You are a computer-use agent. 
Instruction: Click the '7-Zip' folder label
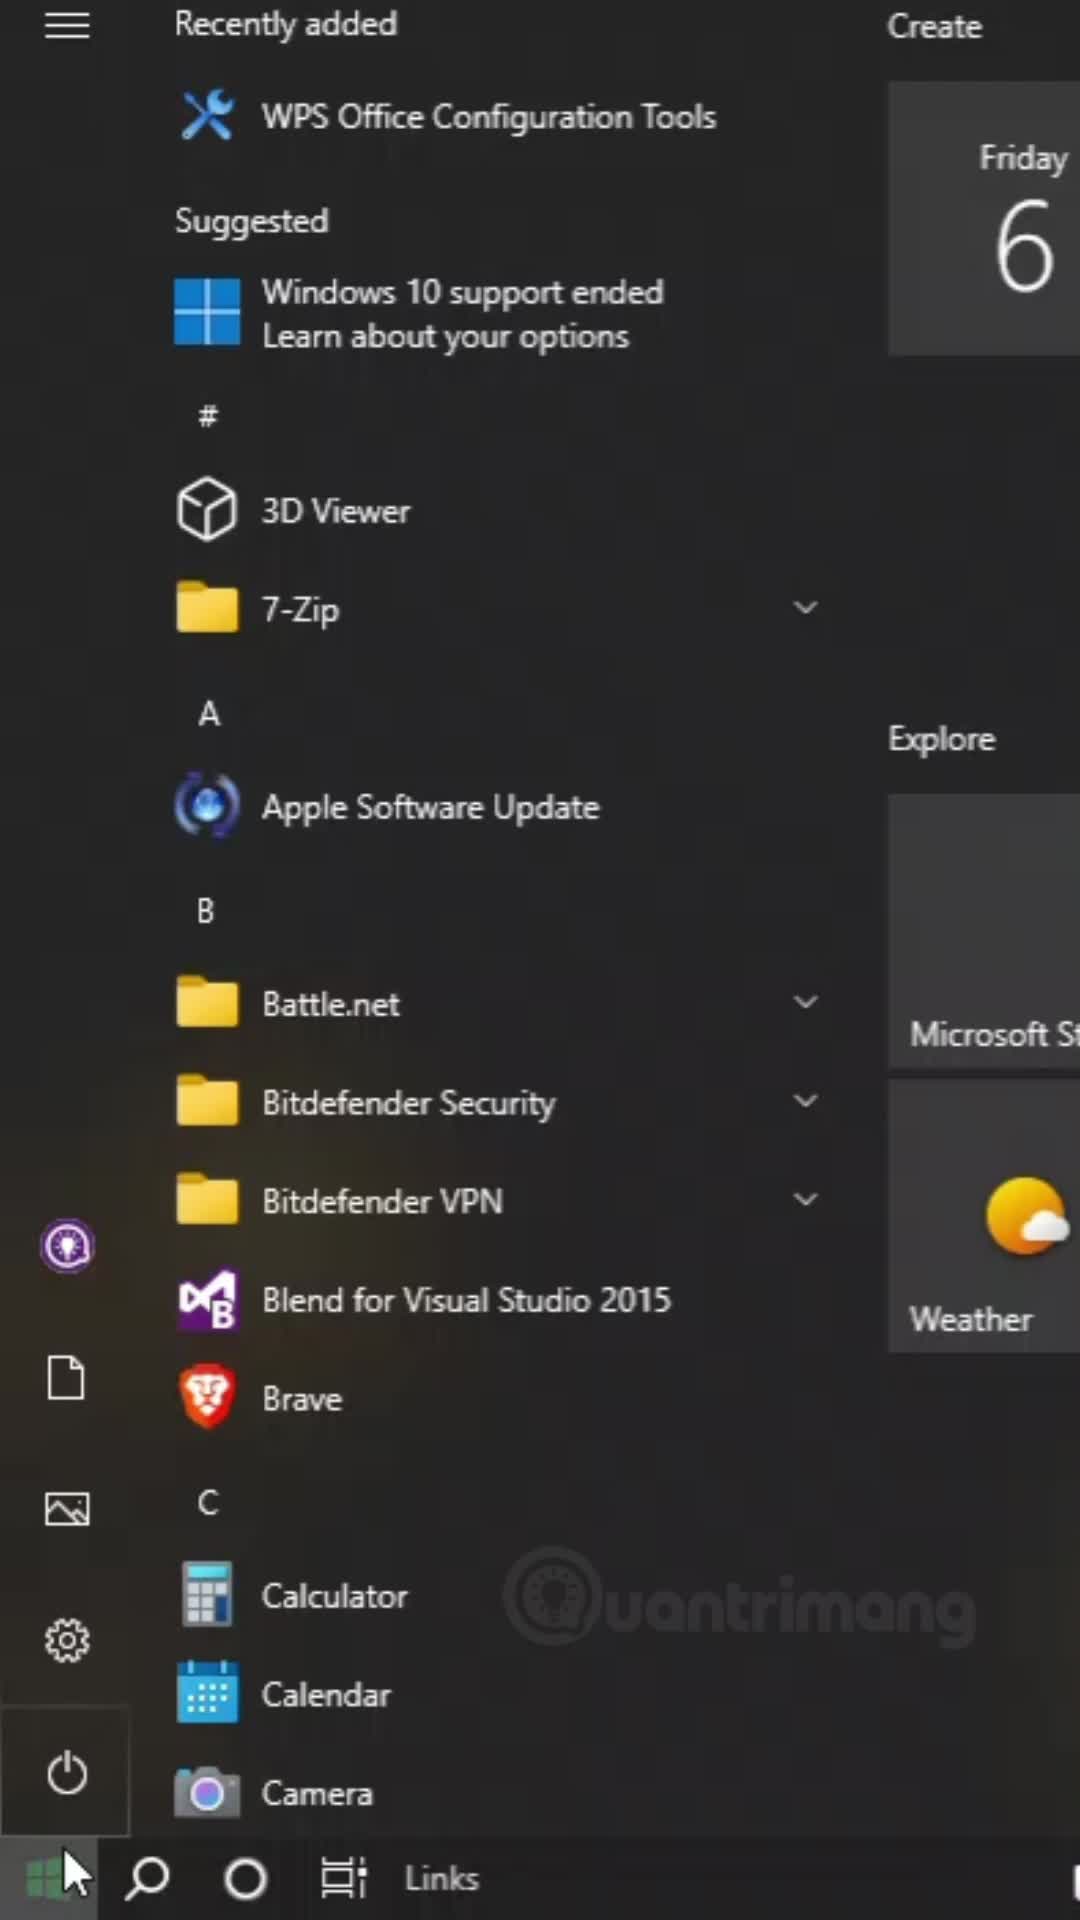pyautogui.click(x=300, y=609)
